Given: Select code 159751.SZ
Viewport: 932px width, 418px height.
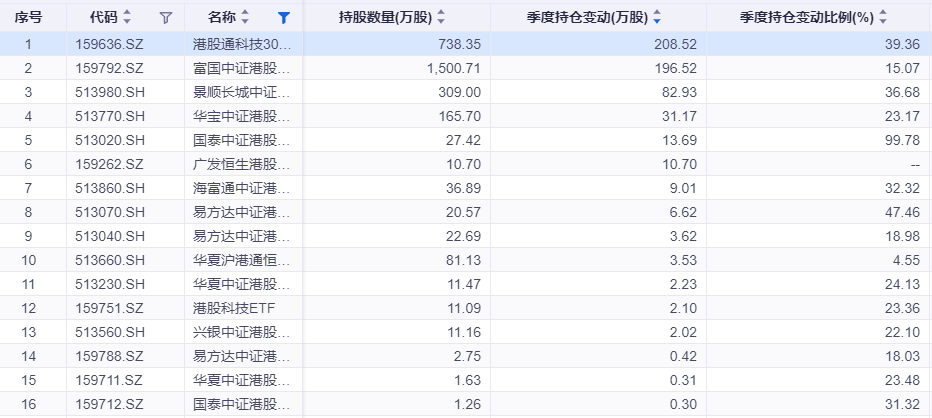Looking at the screenshot, I should pos(109,308).
